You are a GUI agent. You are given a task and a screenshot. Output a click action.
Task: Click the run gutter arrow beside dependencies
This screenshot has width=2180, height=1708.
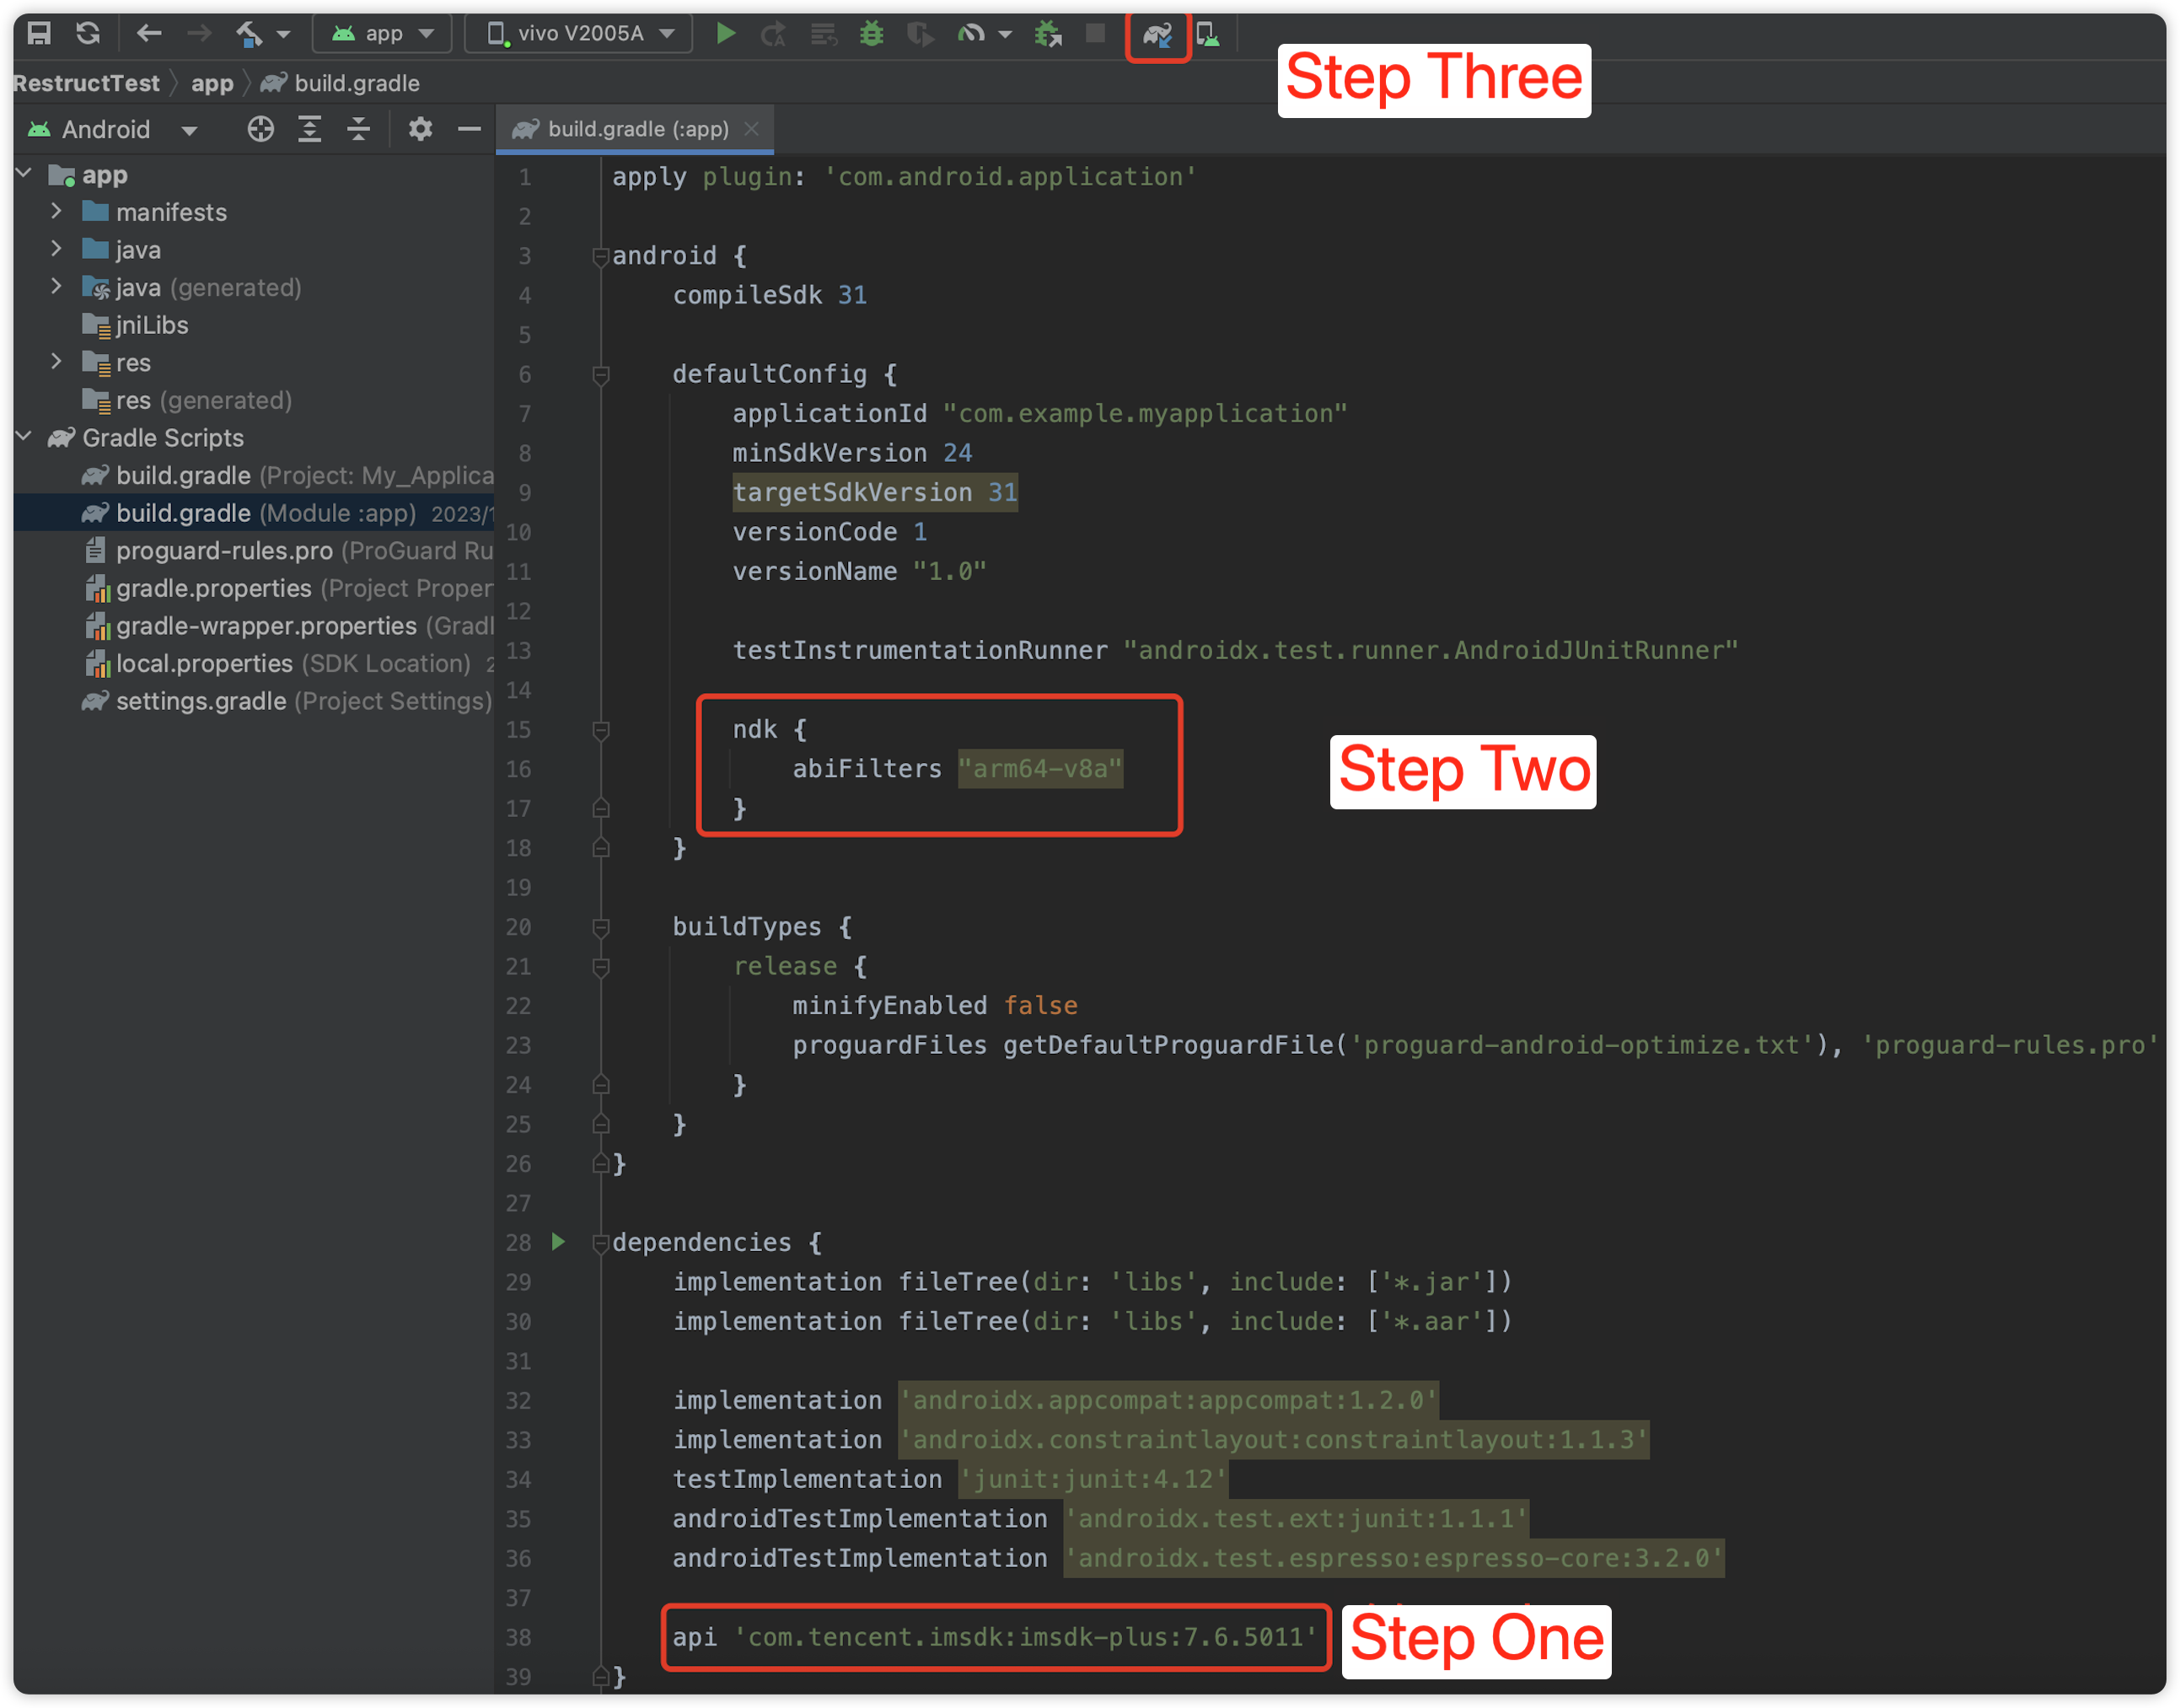559,1242
